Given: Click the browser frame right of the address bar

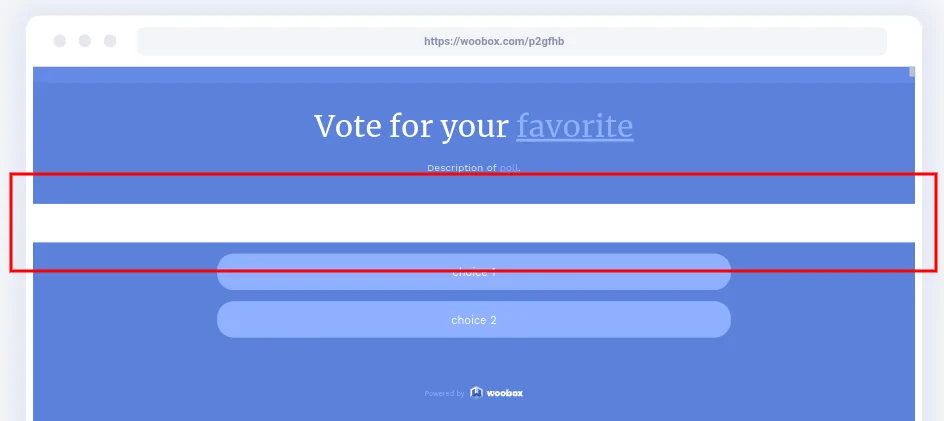Looking at the screenshot, I should (903, 42).
